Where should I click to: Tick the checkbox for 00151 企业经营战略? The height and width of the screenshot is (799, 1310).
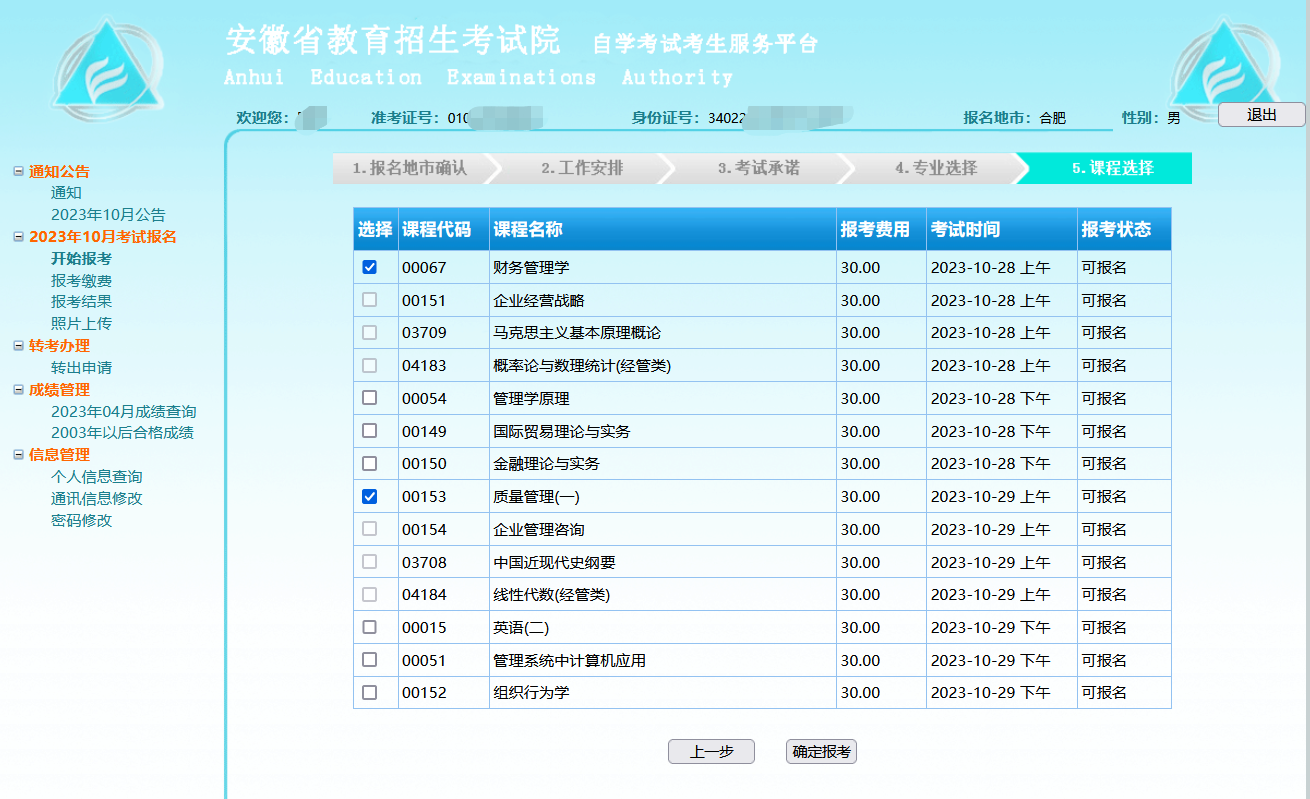370,300
